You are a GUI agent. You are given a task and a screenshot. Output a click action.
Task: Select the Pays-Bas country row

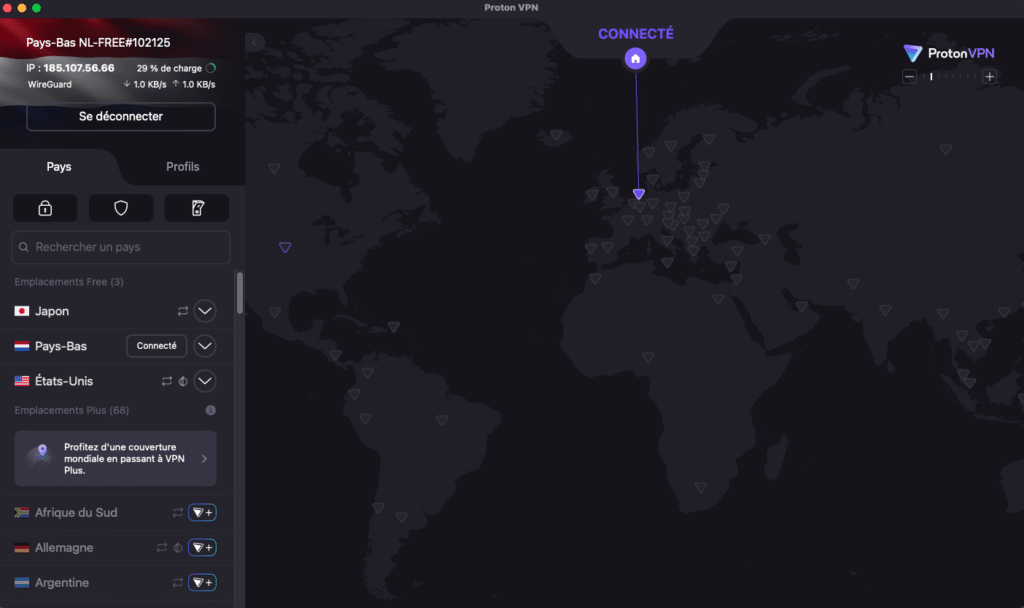pyautogui.click(x=116, y=346)
